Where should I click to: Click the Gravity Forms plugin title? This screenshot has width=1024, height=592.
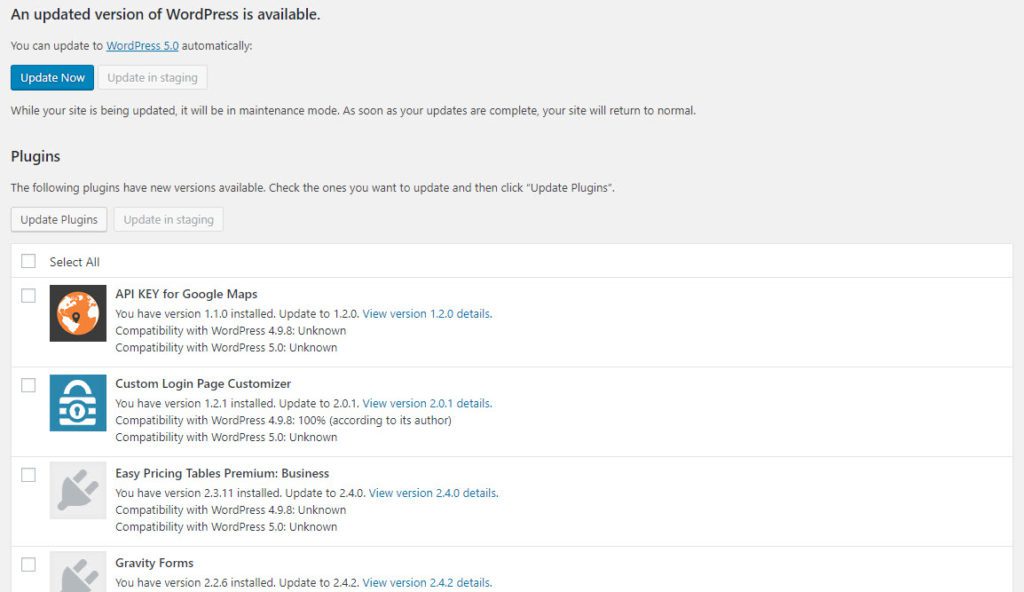[x=154, y=563]
